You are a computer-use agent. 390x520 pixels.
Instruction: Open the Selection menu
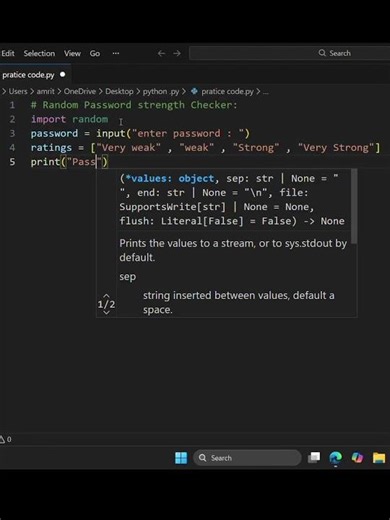click(39, 53)
